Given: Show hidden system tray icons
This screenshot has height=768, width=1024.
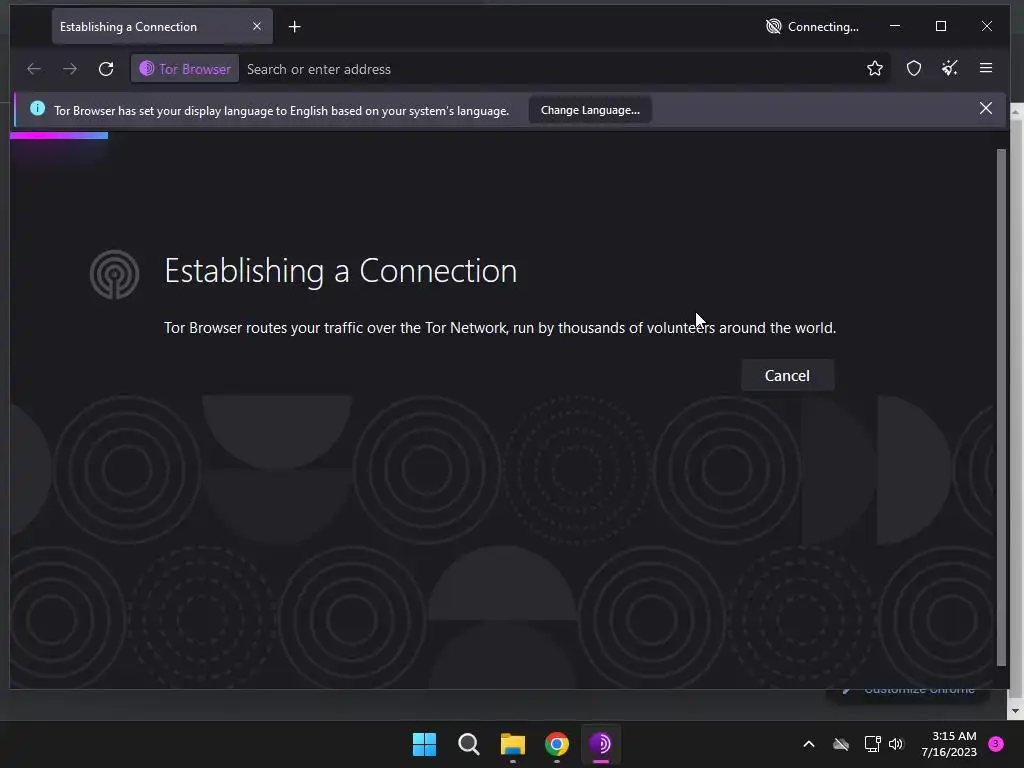Looking at the screenshot, I should pos(808,744).
